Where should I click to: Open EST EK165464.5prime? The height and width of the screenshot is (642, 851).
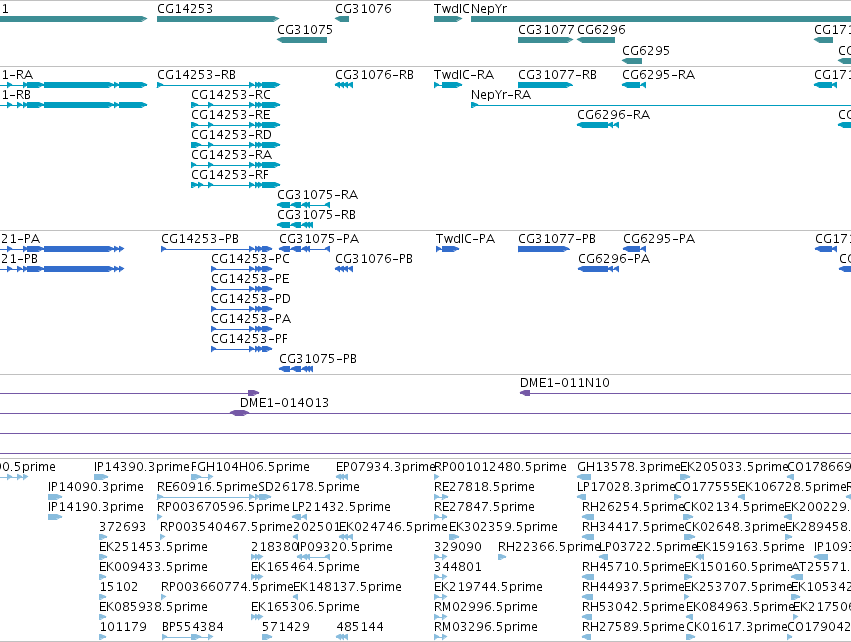tap(305, 568)
